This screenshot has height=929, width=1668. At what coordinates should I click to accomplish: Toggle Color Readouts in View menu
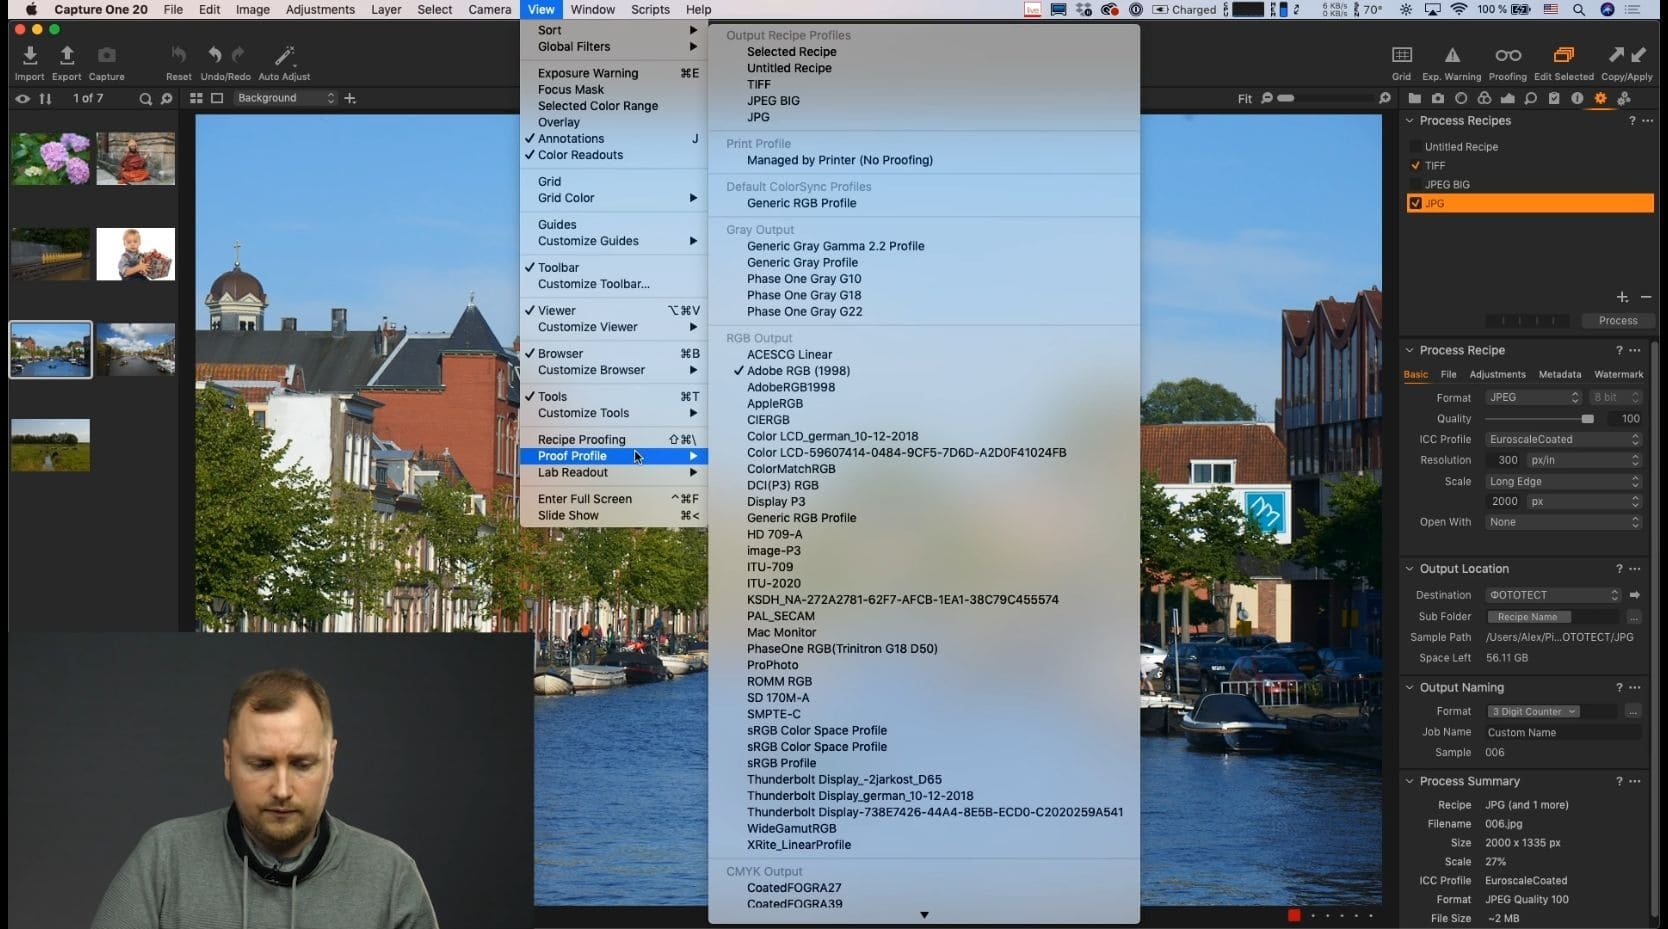click(613, 155)
